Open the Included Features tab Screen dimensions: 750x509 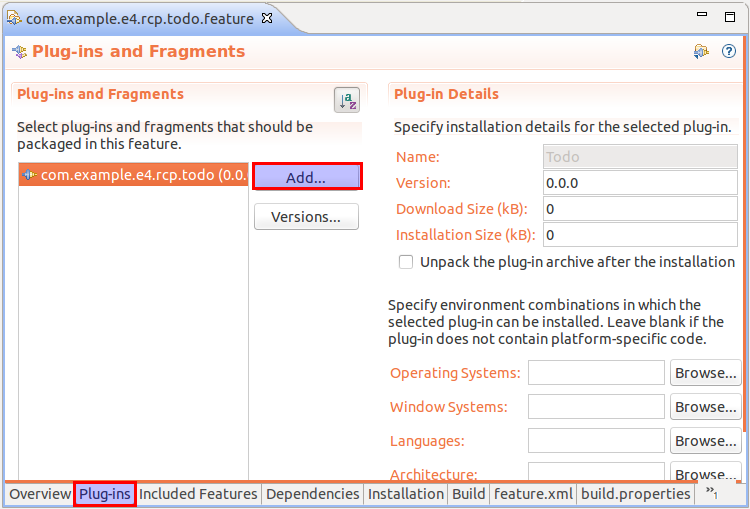tap(198, 494)
